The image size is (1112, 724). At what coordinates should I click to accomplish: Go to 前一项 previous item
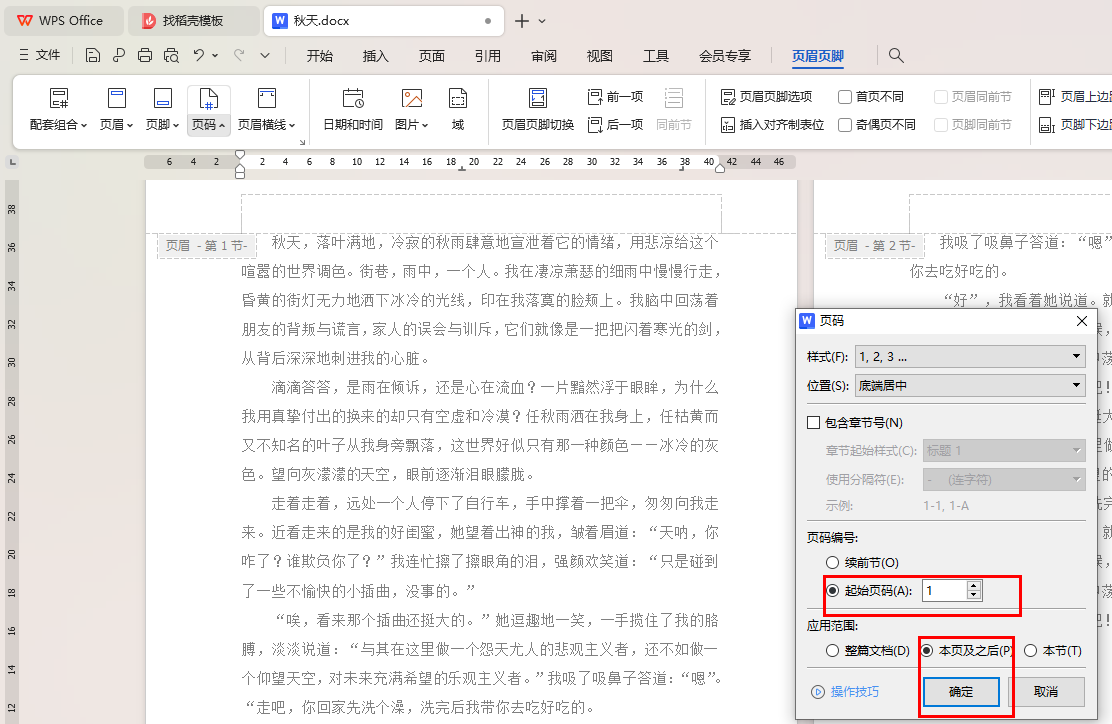click(x=615, y=96)
